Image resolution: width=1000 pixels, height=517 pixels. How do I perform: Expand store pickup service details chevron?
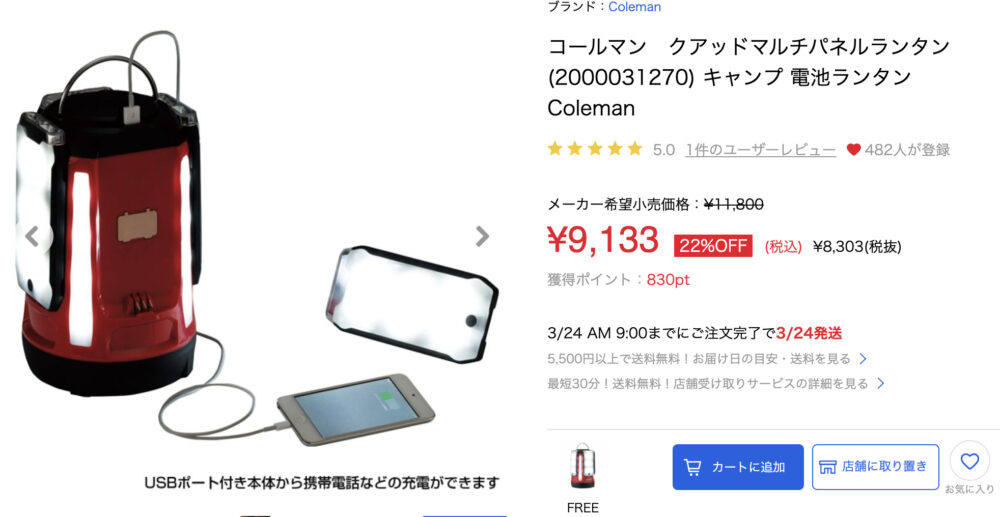(881, 384)
